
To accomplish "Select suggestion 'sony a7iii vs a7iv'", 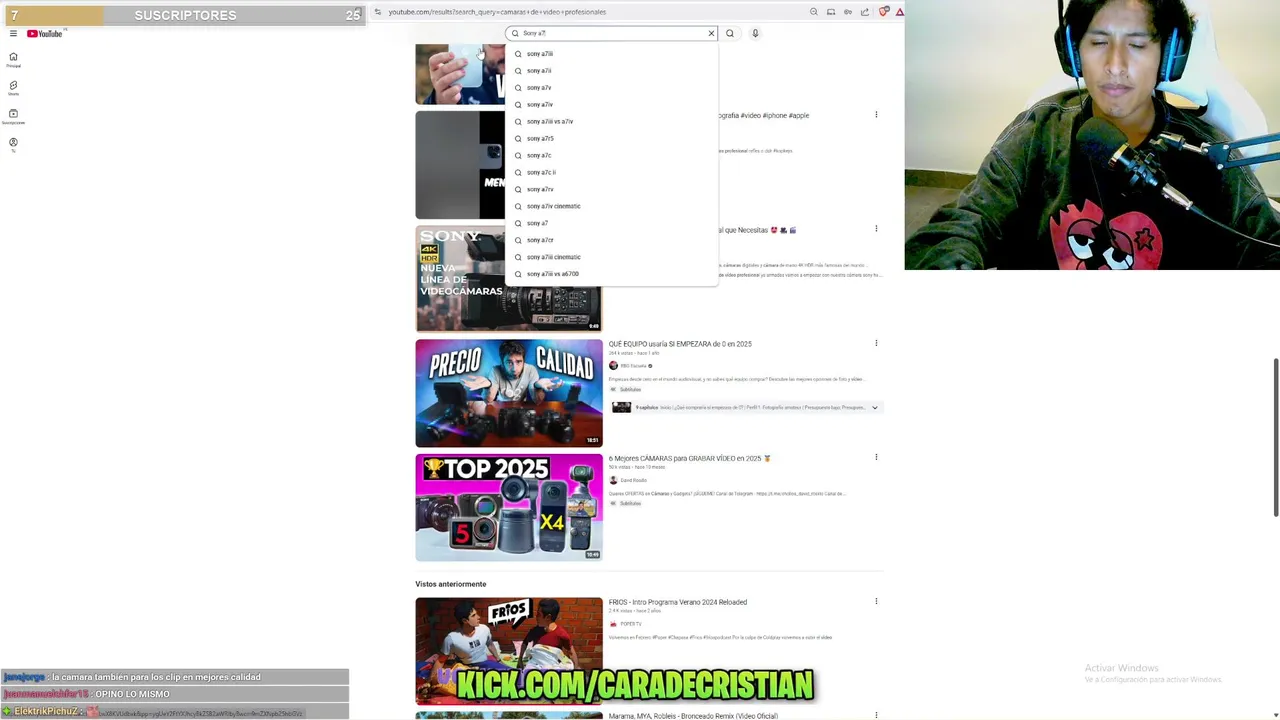I will coord(611,122).
